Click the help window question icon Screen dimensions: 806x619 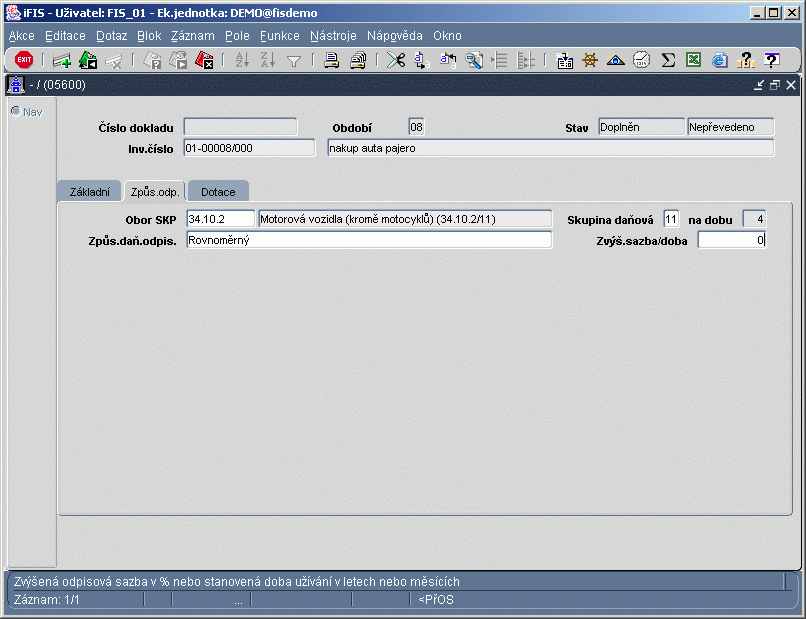772,61
